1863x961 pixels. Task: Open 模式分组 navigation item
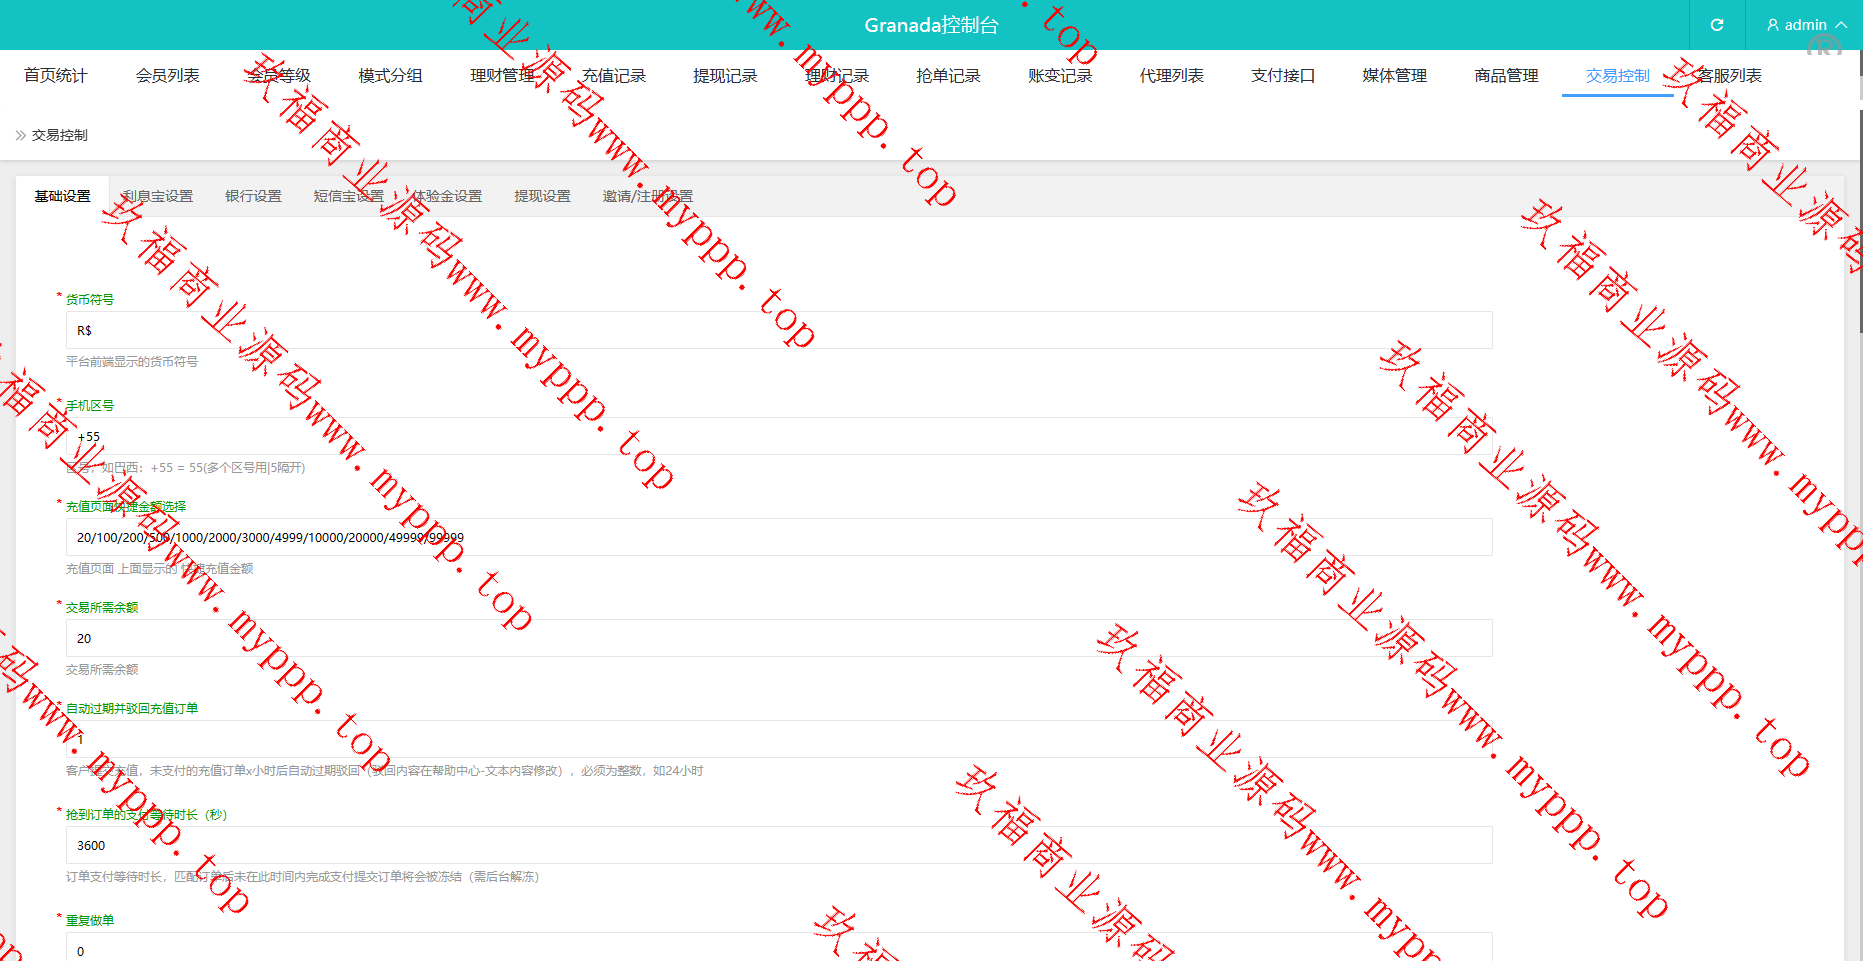tap(390, 76)
